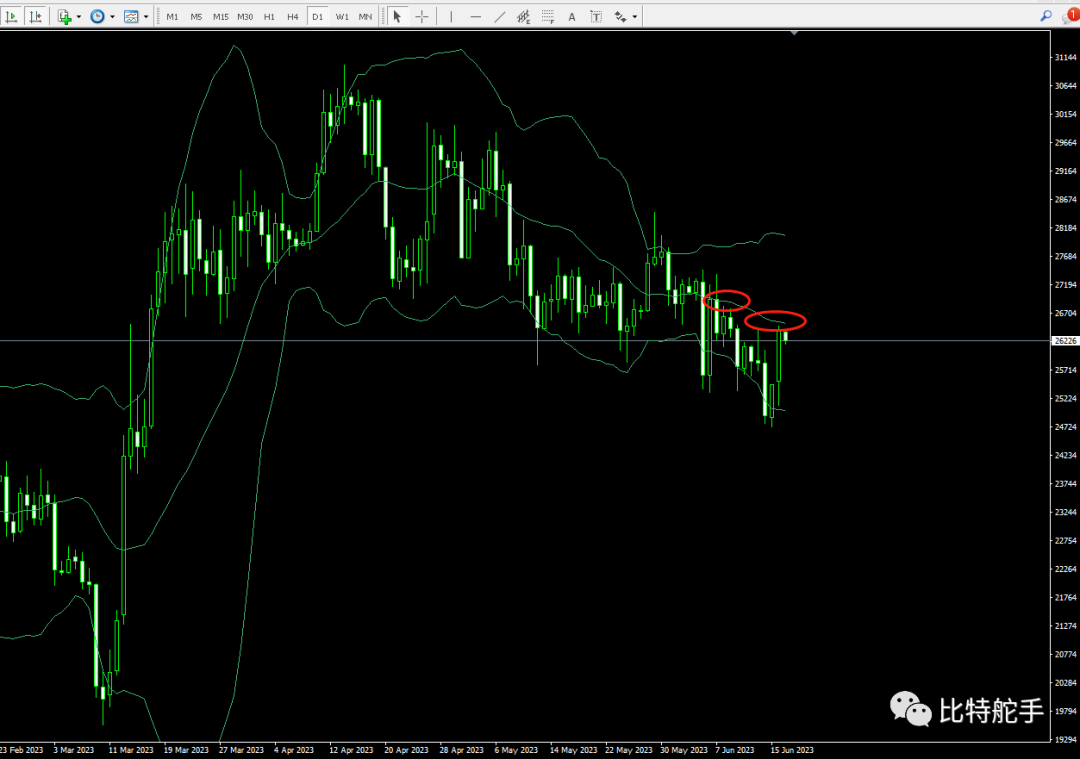This screenshot has width=1080, height=759.
Task: Switch to W1 weekly timeframe
Action: tap(342, 17)
